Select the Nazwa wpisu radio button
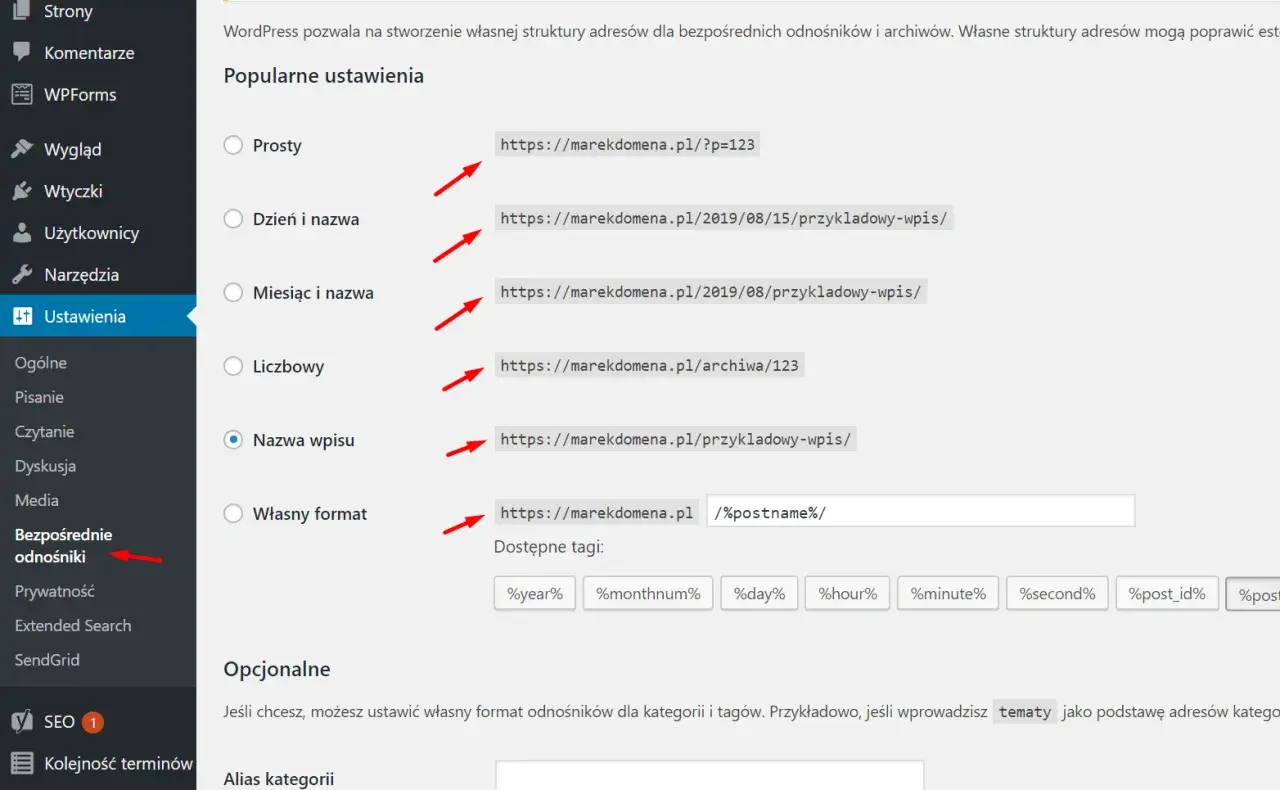 coord(233,440)
